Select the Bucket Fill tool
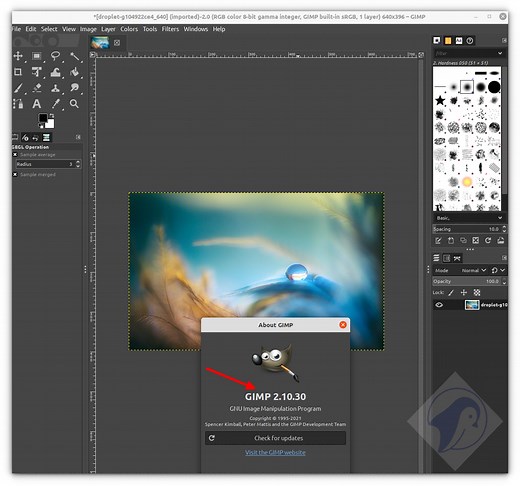This screenshot has height=486, width=520. [x=74, y=72]
